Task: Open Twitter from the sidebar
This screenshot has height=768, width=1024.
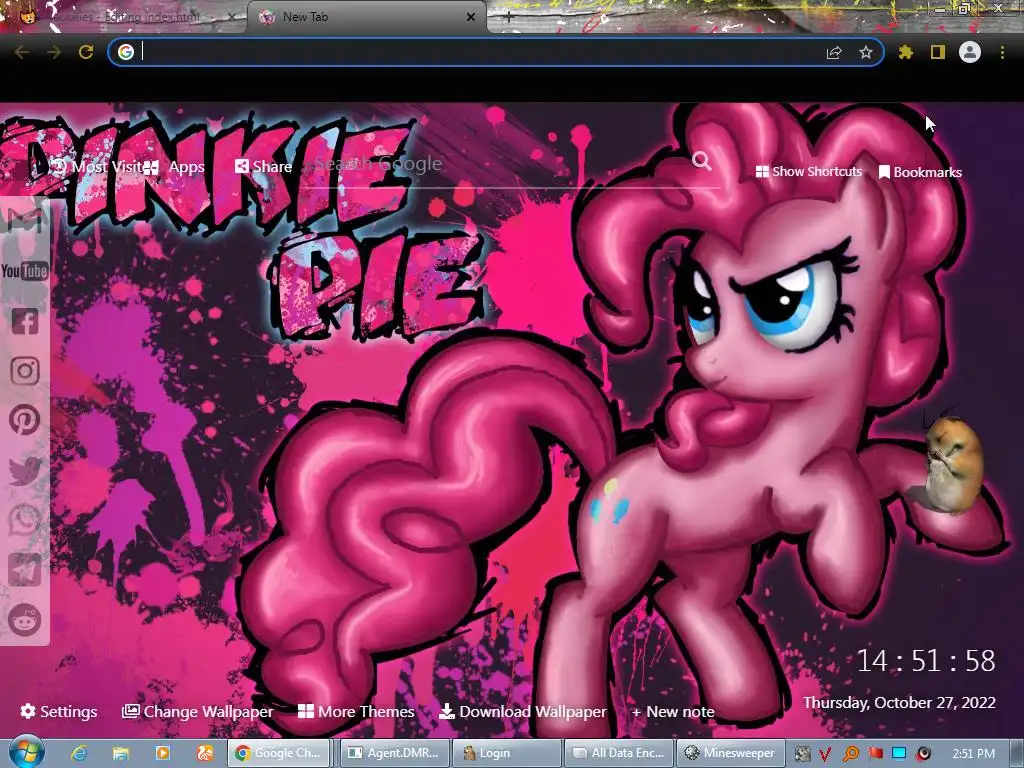Action: [x=25, y=470]
